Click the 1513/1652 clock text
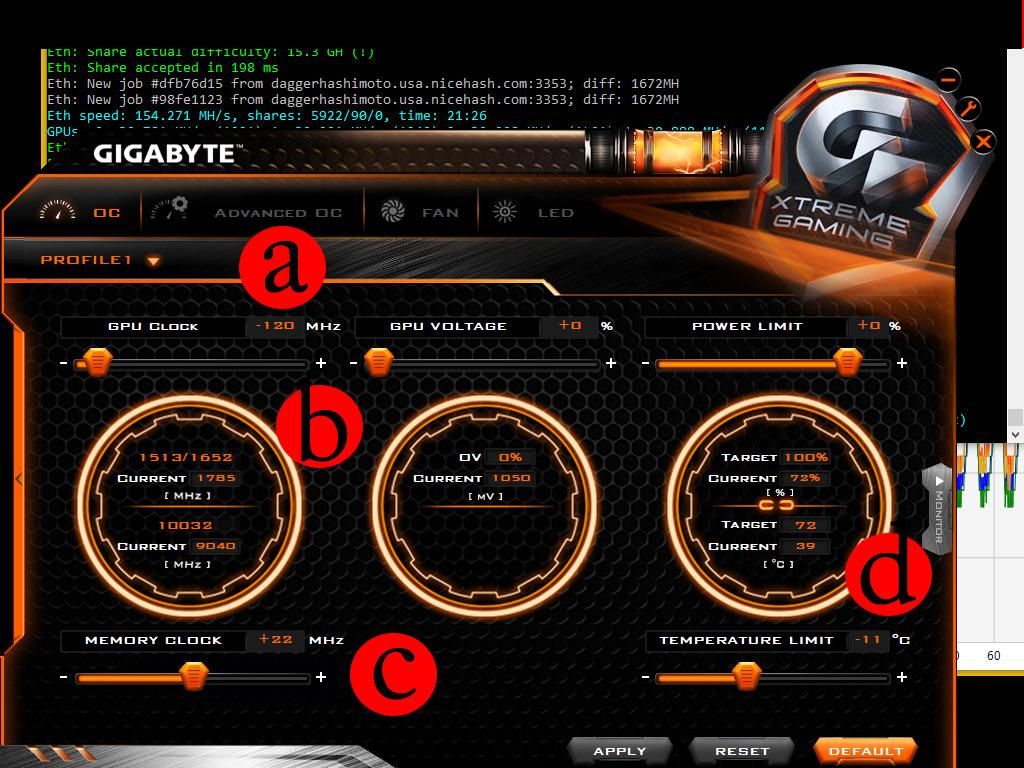The image size is (1024, 768). (x=185, y=457)
